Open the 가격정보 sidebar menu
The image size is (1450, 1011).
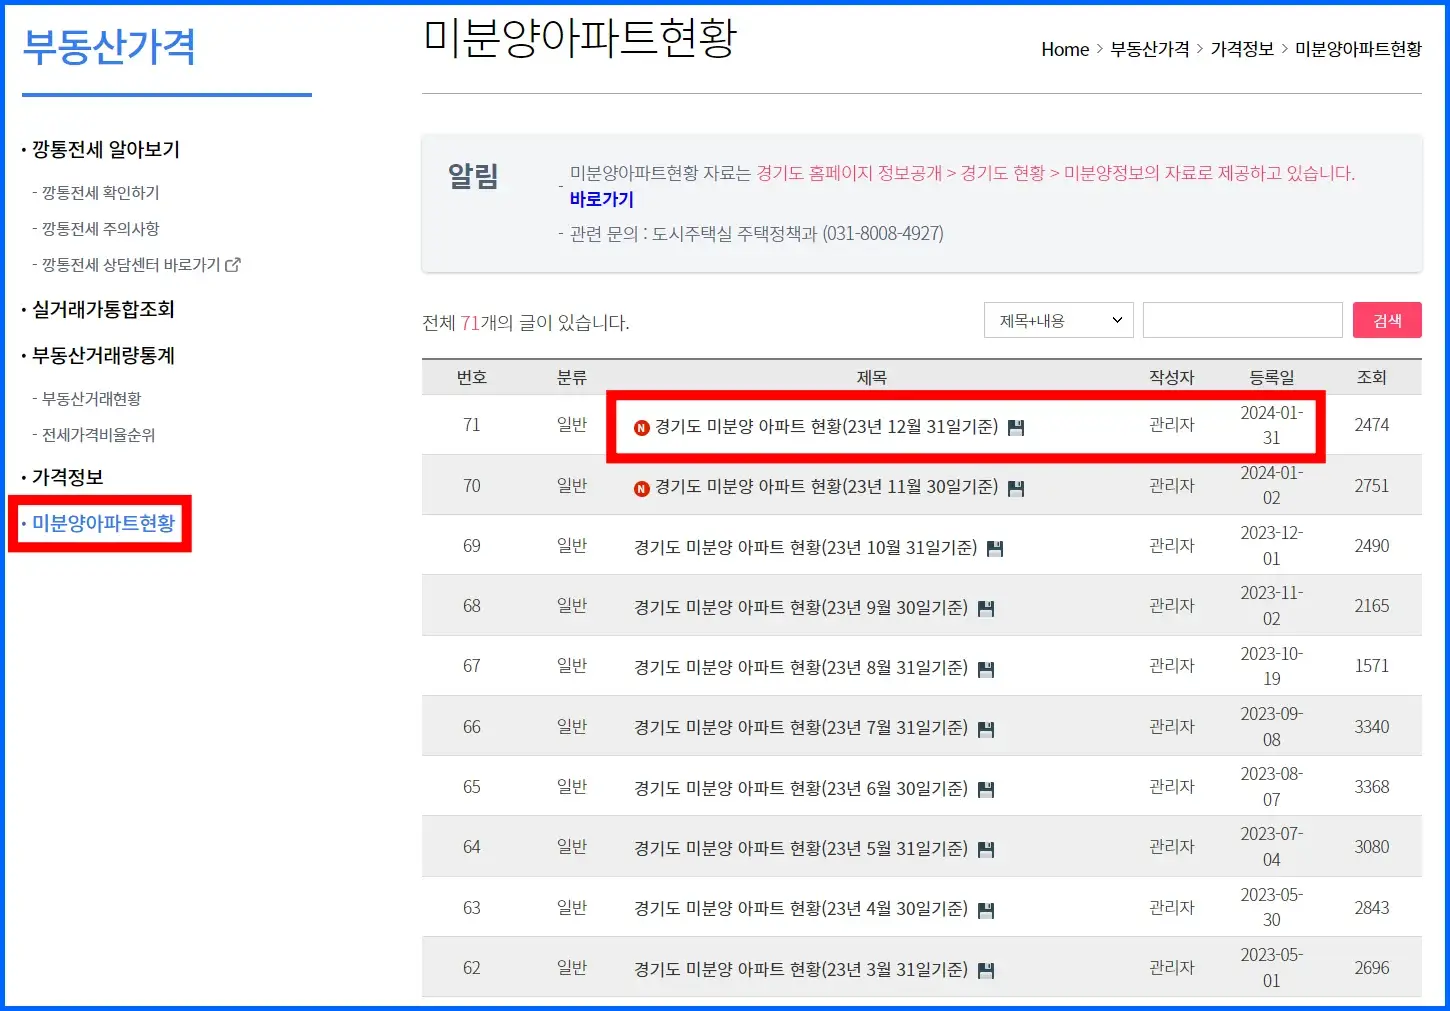(68, 478)
